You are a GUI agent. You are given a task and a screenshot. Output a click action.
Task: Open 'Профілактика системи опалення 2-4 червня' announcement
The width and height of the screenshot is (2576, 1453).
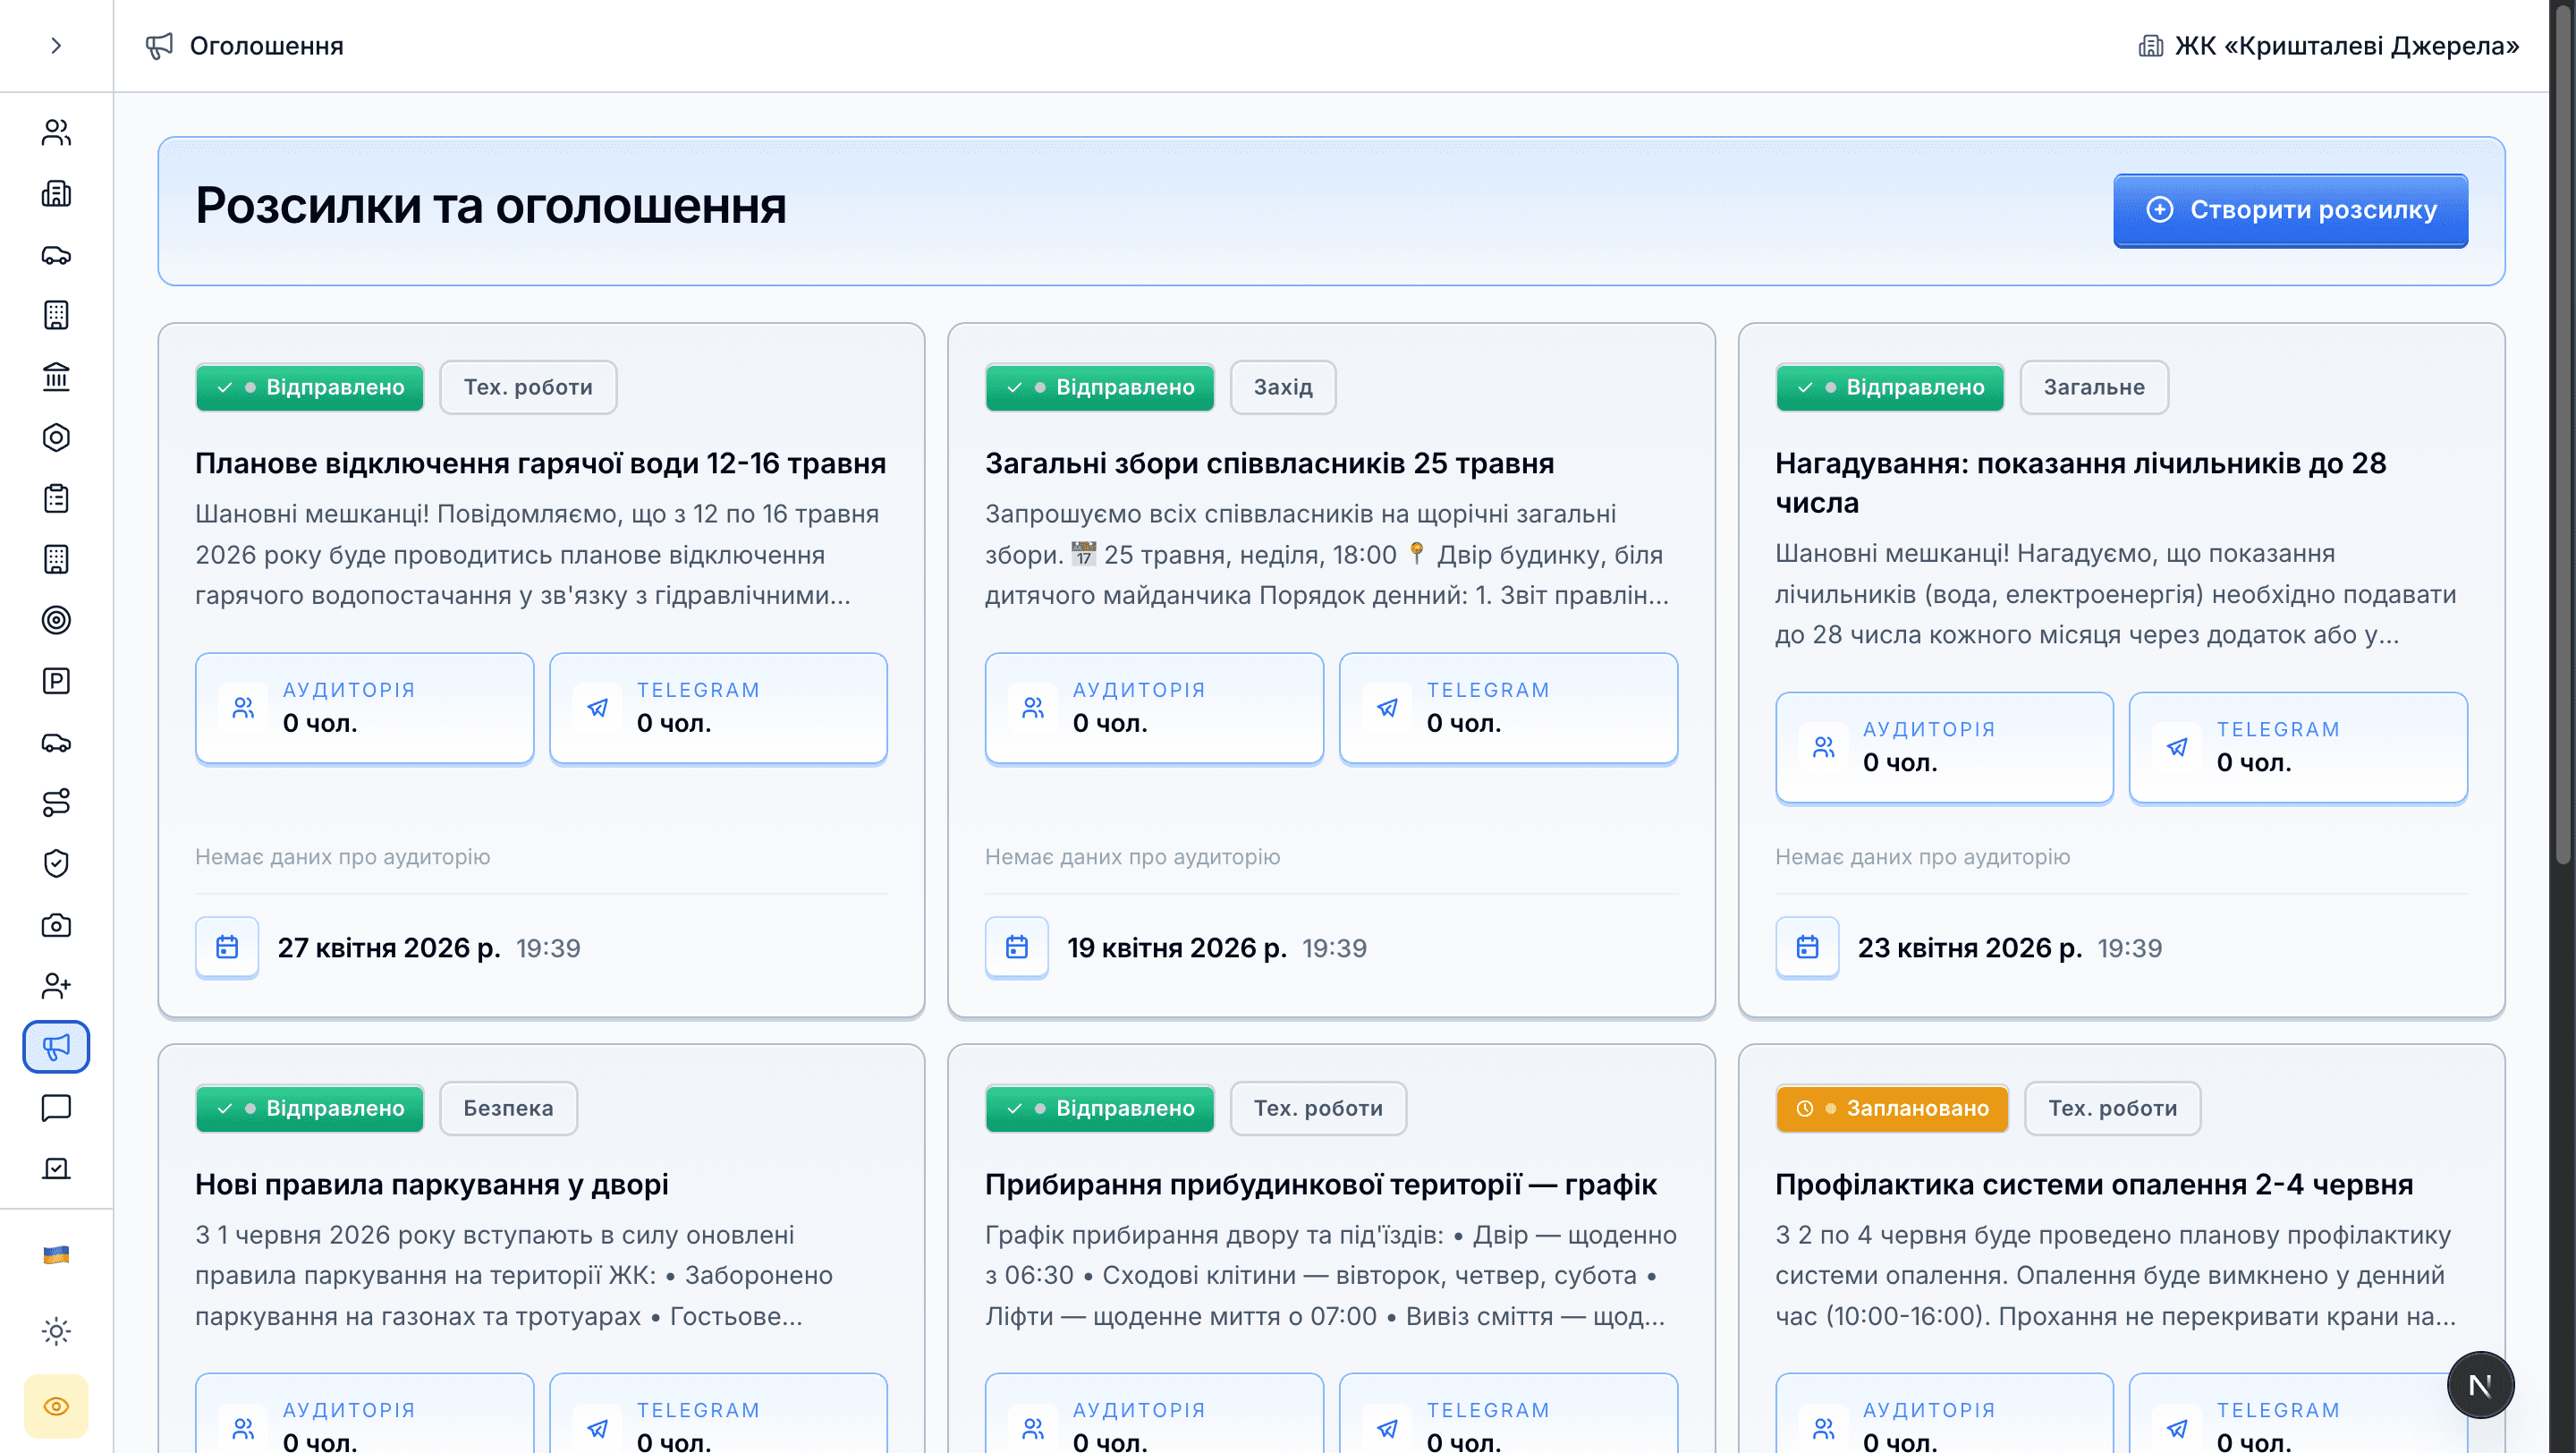[2094, 1184]
